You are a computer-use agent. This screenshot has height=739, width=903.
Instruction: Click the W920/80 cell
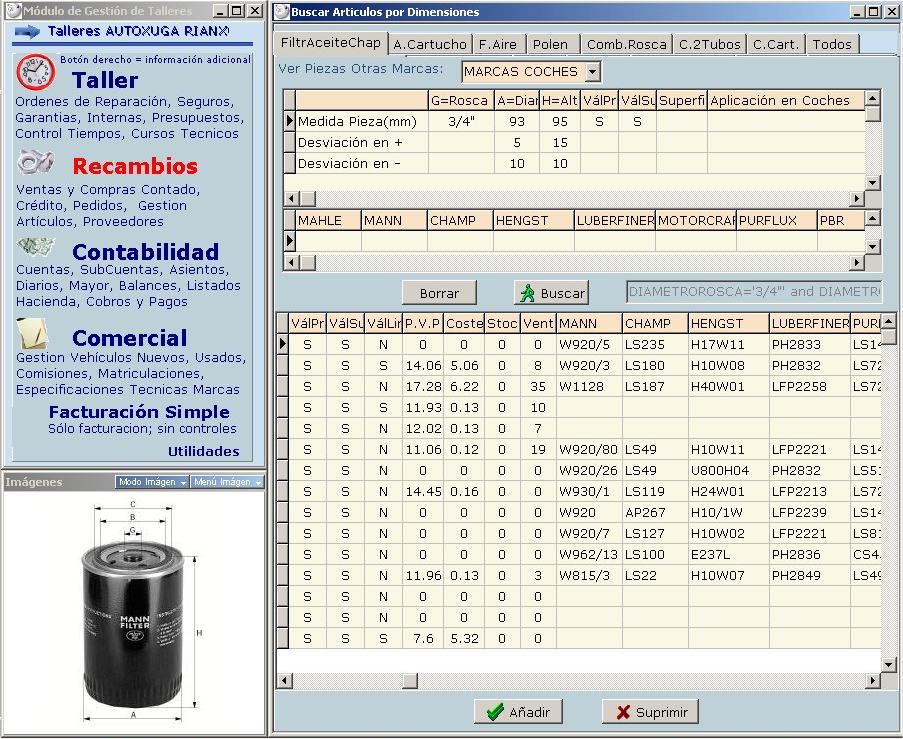[x=589, y=450]
